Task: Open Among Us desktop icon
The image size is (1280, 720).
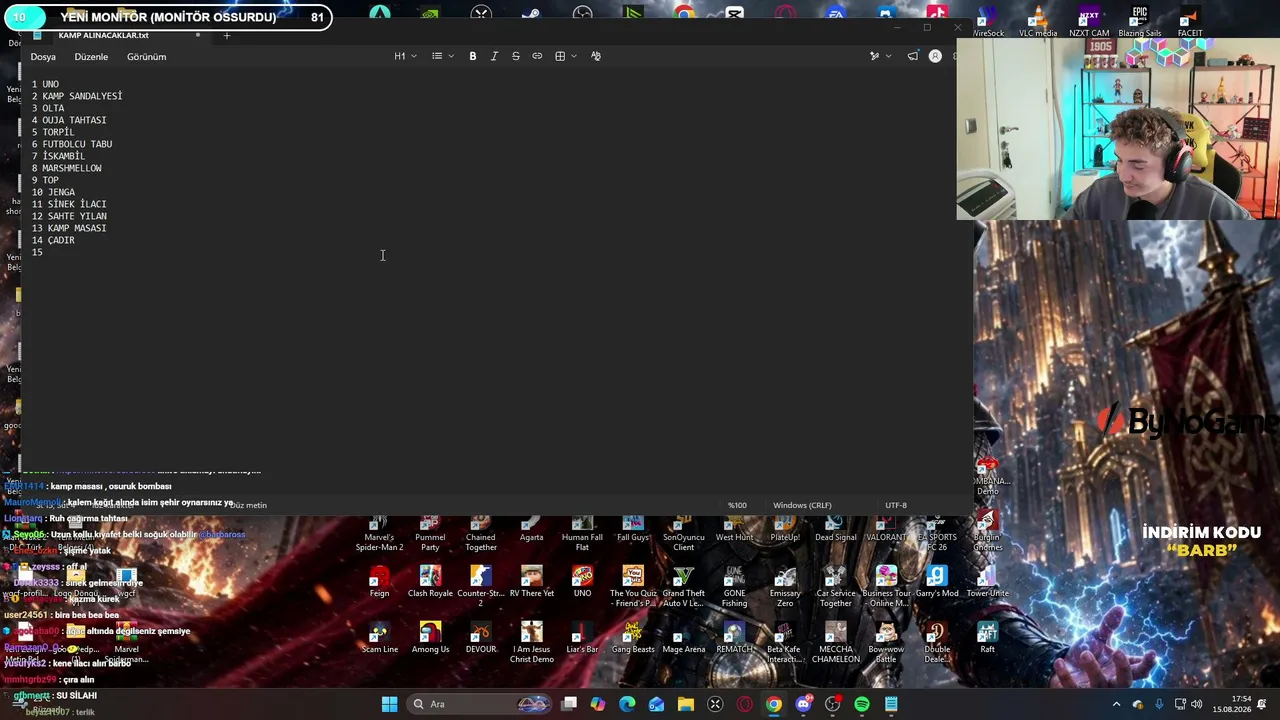Action: (x=430, y=637)
